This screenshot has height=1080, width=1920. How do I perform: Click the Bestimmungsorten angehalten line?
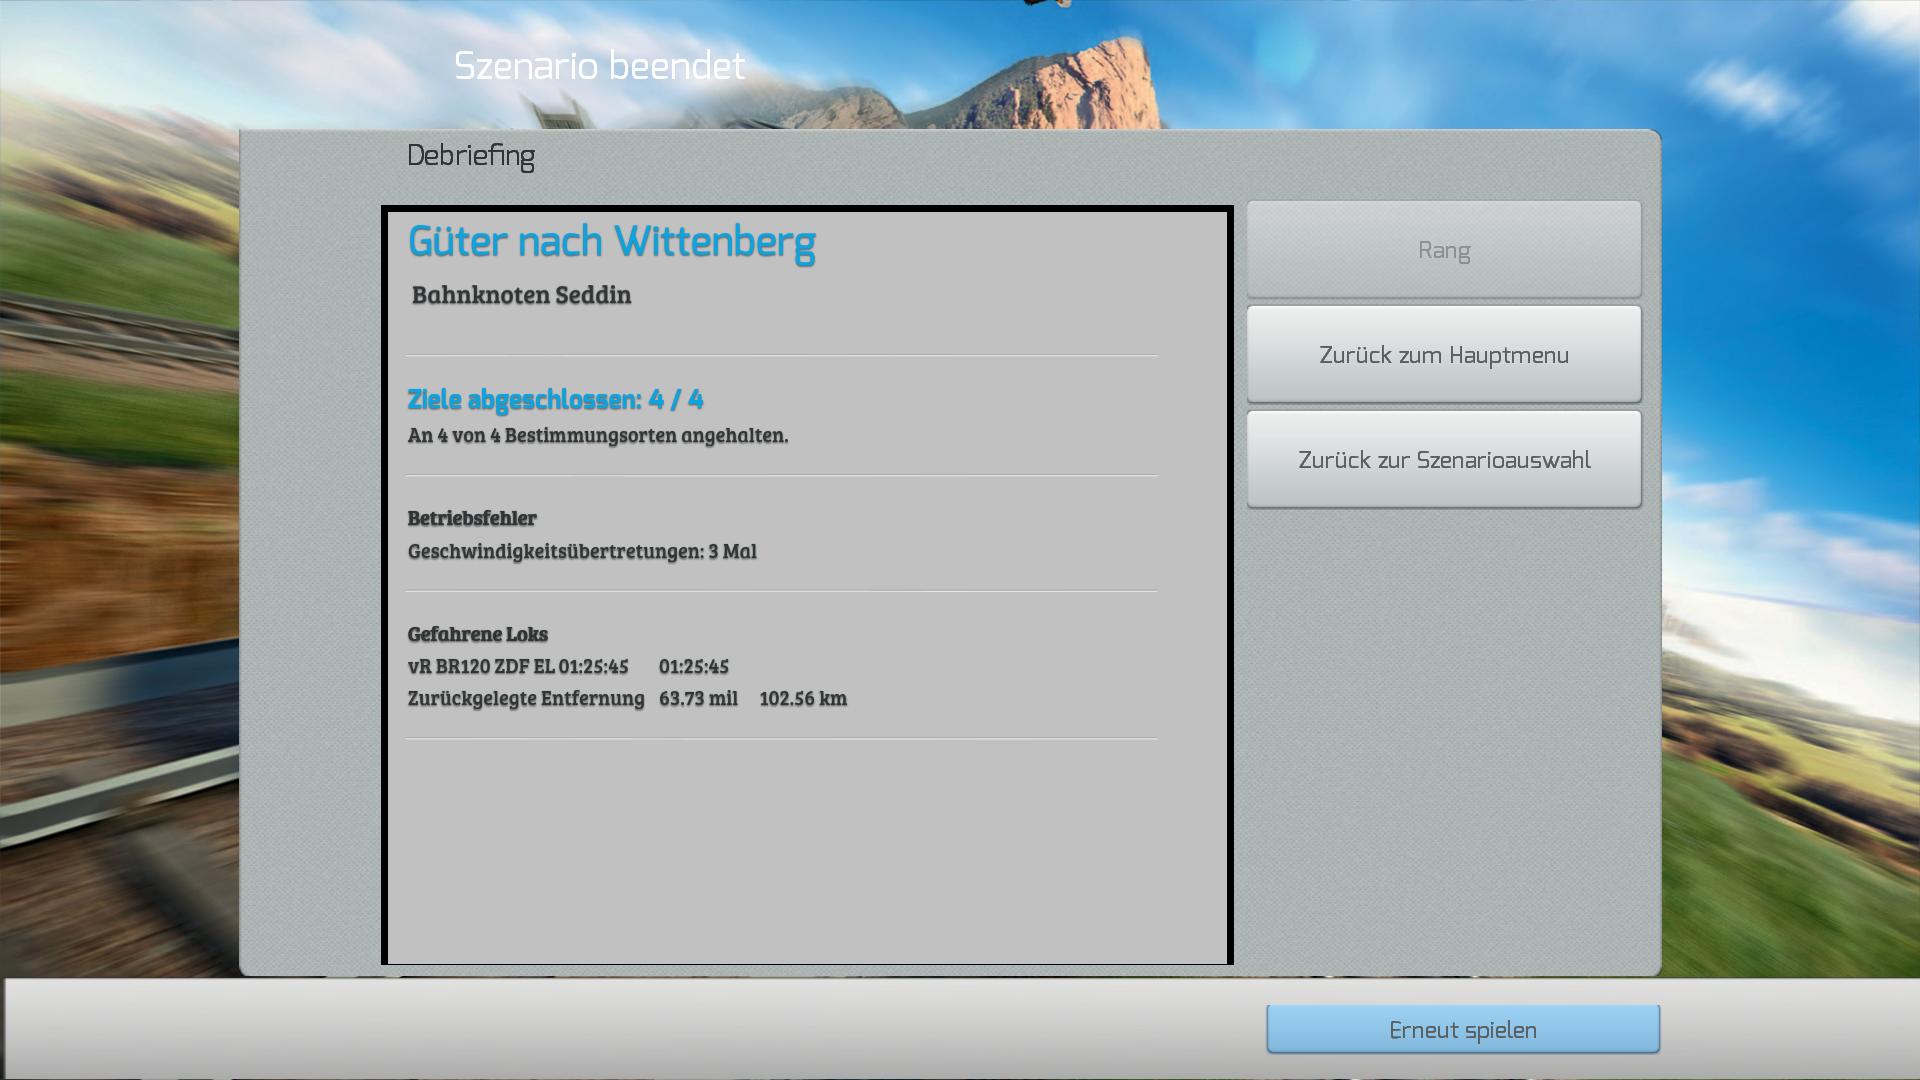[x=597, y=435]
